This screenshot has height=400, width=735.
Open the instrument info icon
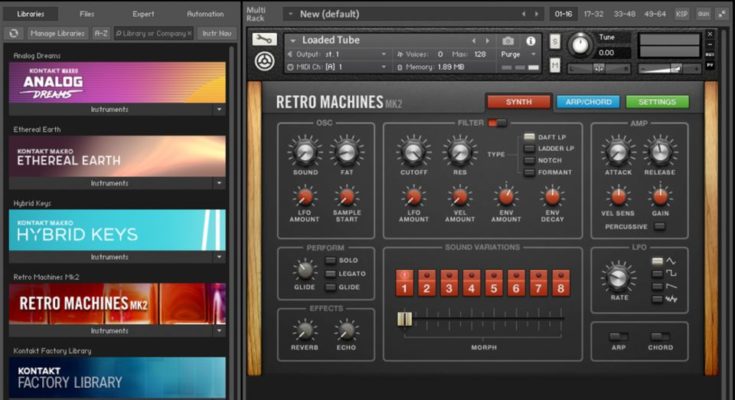530,41
